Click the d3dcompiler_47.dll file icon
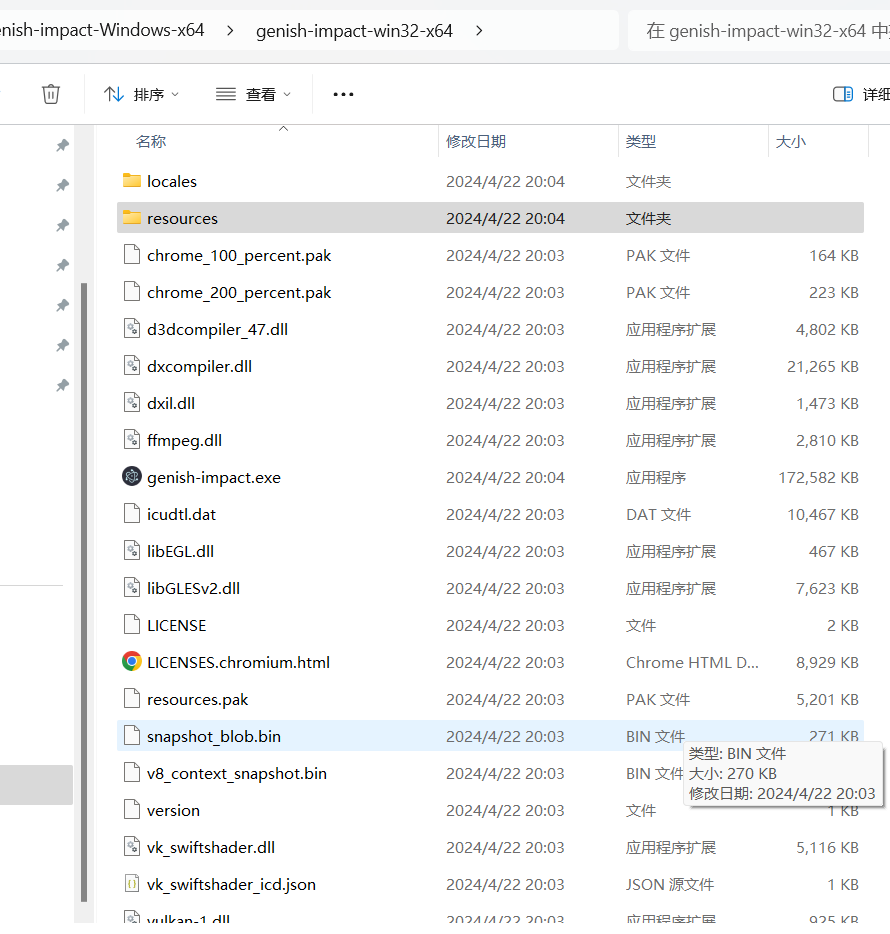The height and width of the screenshot is (934, 890). tap(131, 329)
